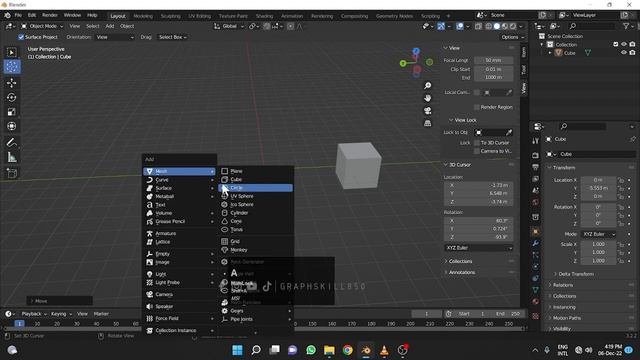Open the Render properties tab icon
The height and width of the screenshot is (360, 640).
[536, 156]
